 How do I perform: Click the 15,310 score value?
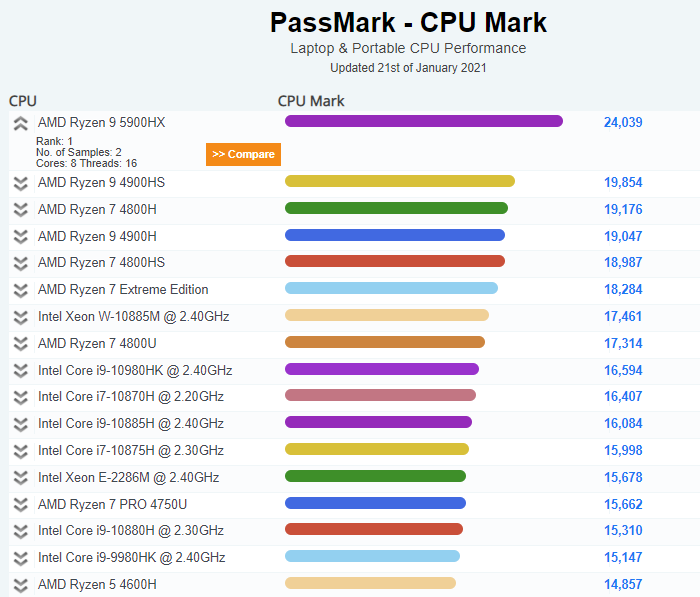click(x=623, y=530)
